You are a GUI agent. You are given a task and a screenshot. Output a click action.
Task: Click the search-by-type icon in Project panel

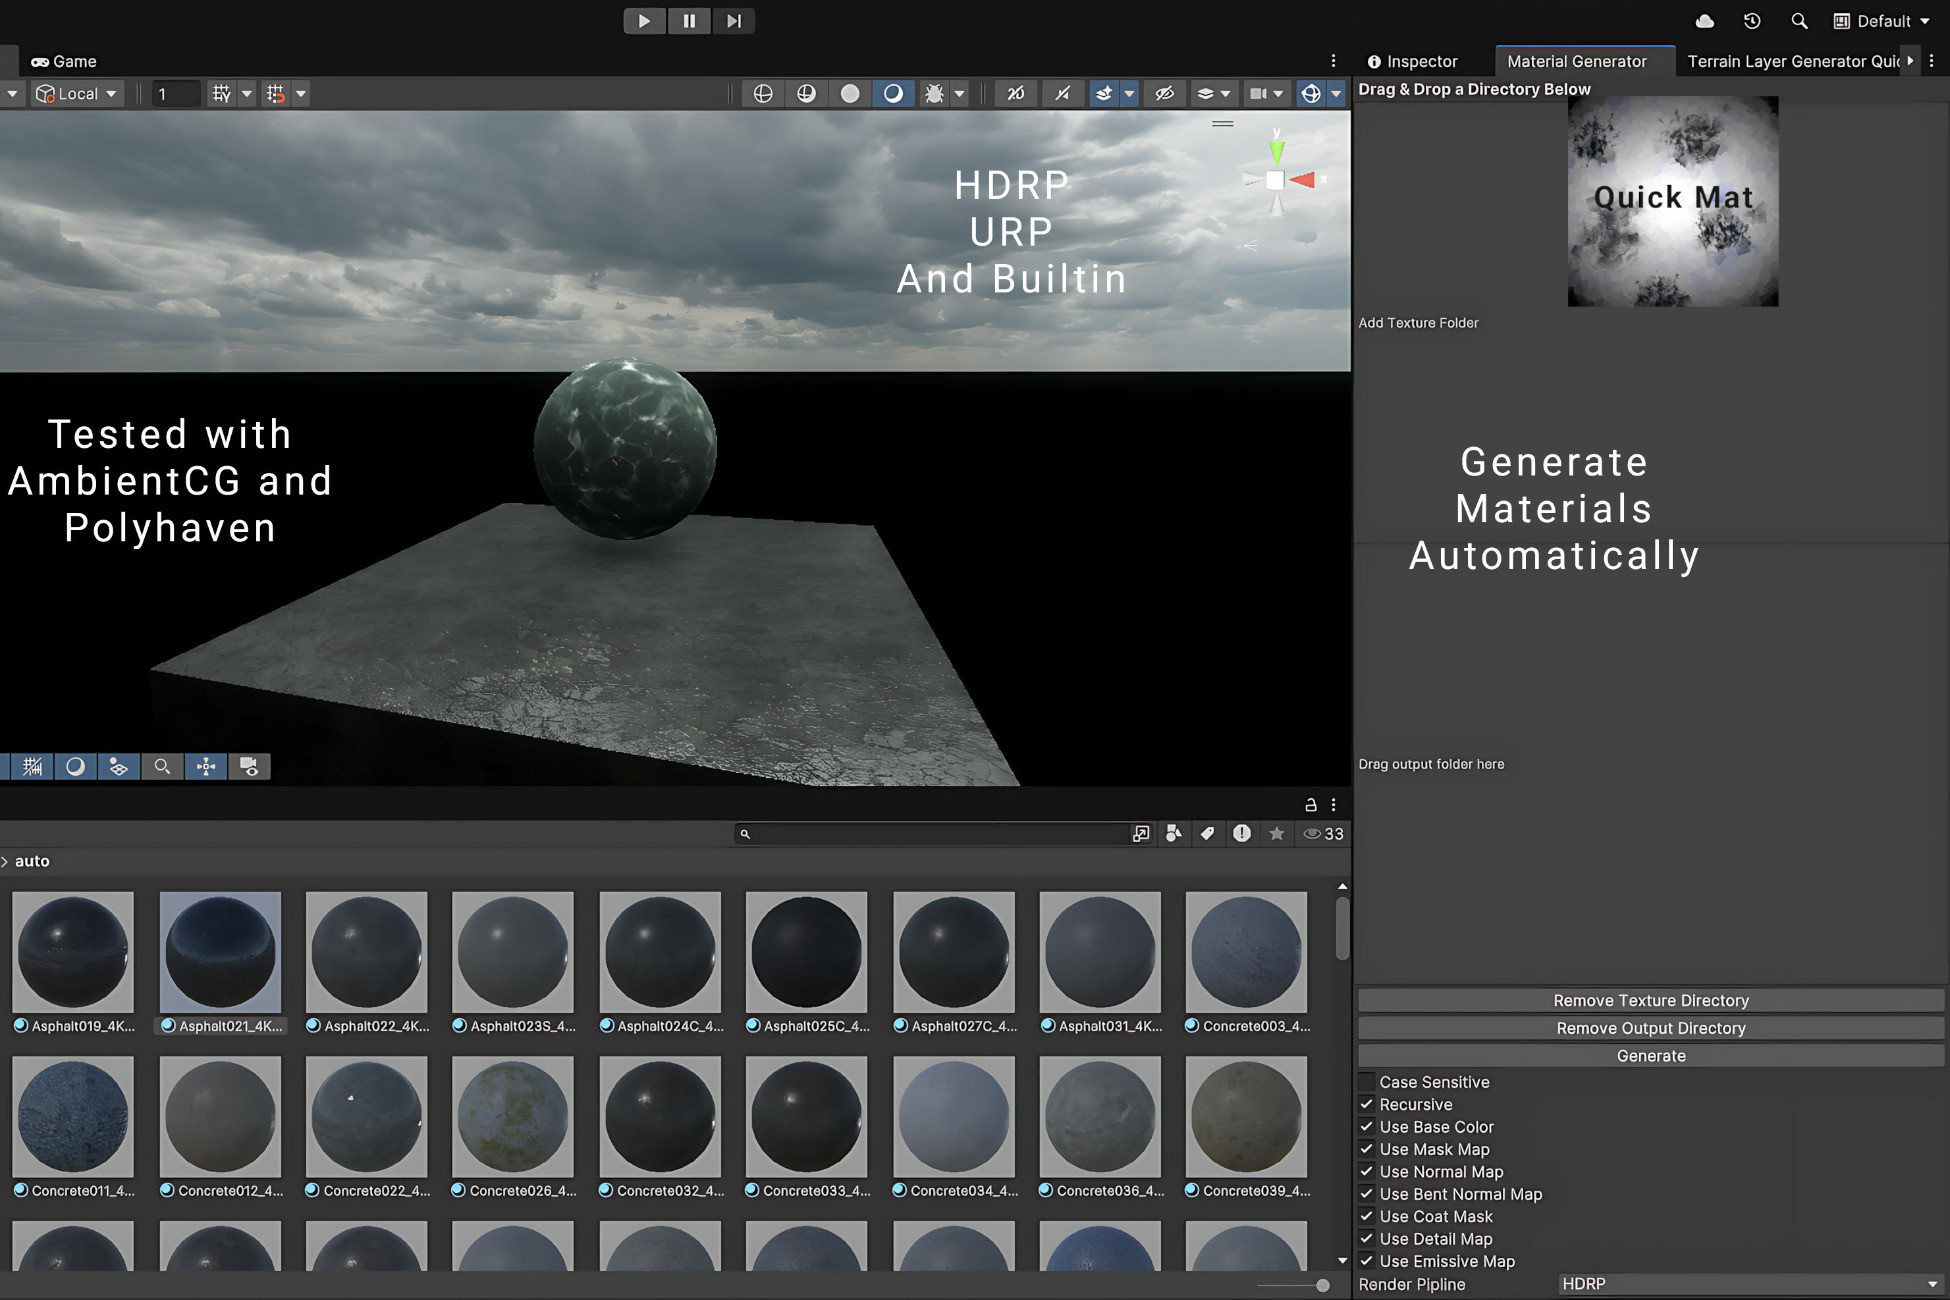[x=1174, y=833]
